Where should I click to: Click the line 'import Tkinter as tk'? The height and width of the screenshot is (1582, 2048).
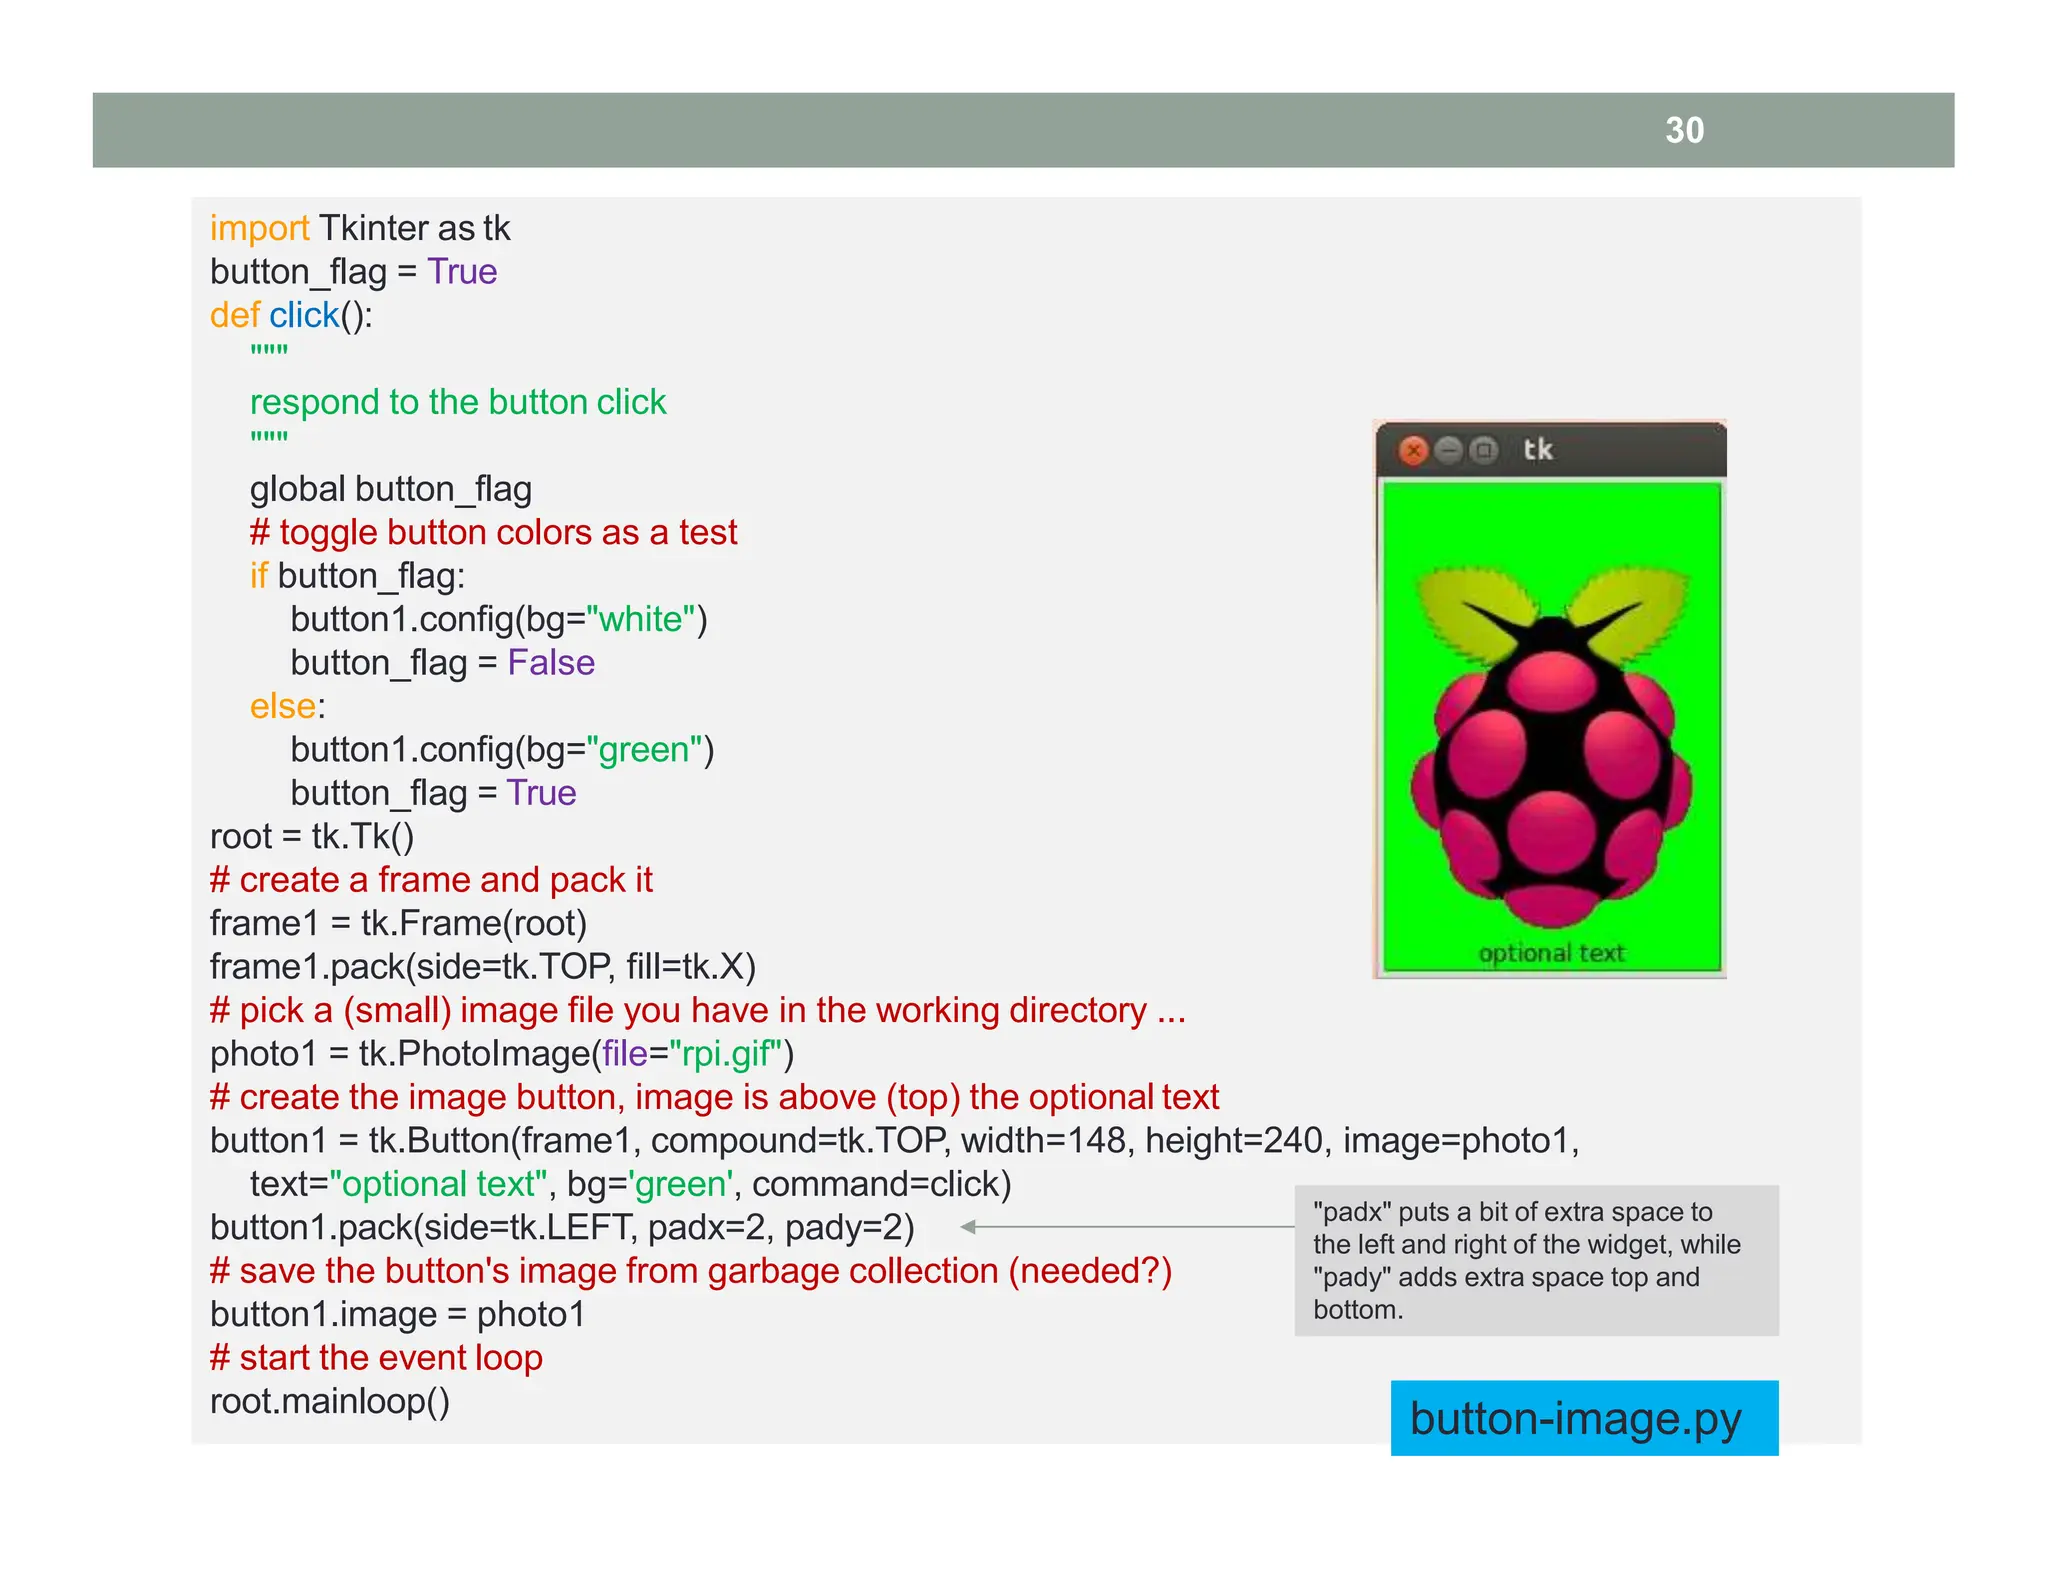[x=360, y=228]
